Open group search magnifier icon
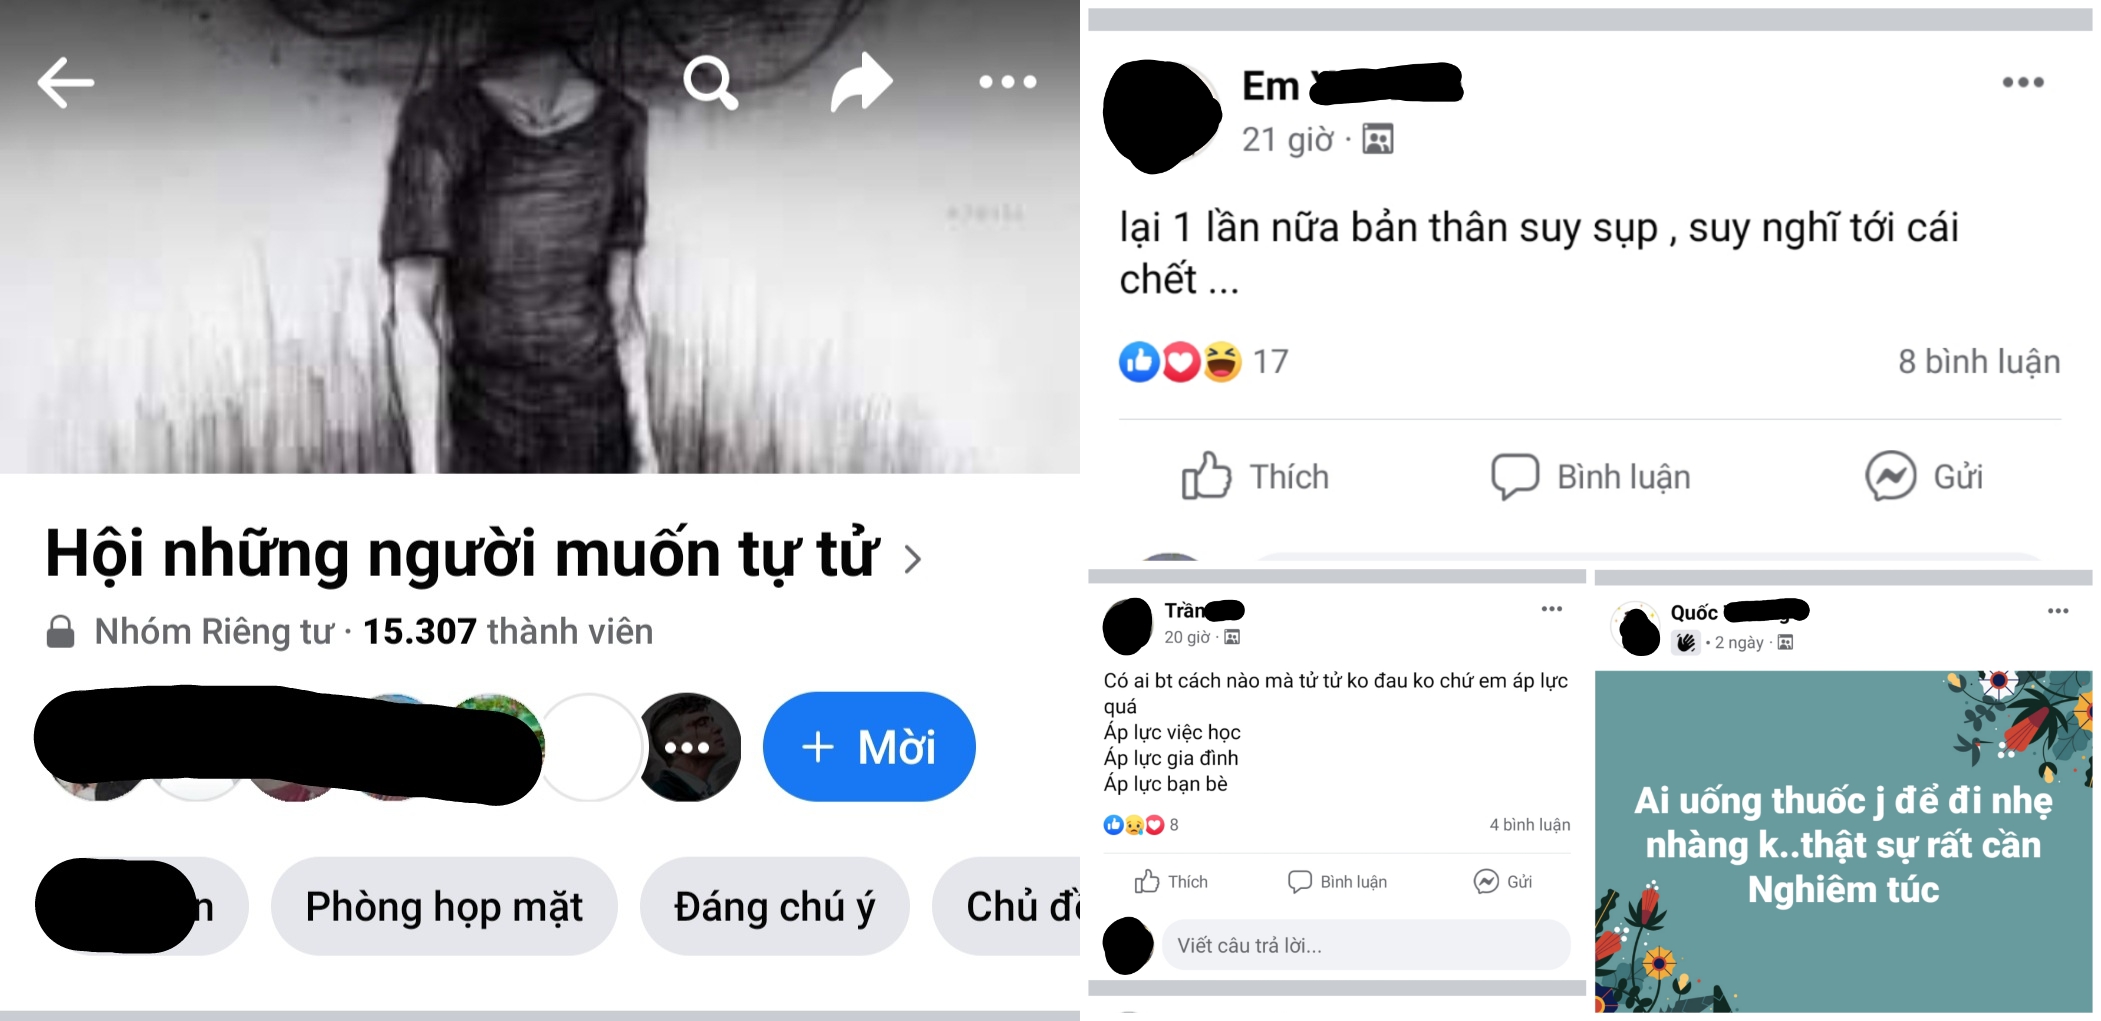The image size is (2101, 1021). pyautogui.click(x=710, y=82)
